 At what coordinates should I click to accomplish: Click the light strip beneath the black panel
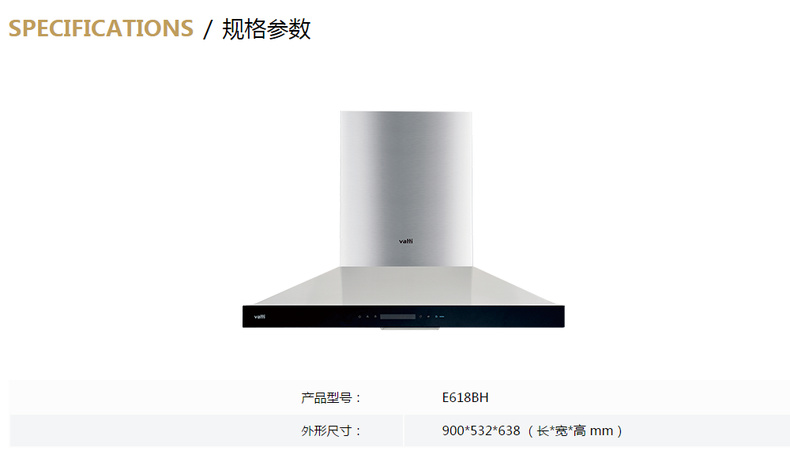(410, 328)
